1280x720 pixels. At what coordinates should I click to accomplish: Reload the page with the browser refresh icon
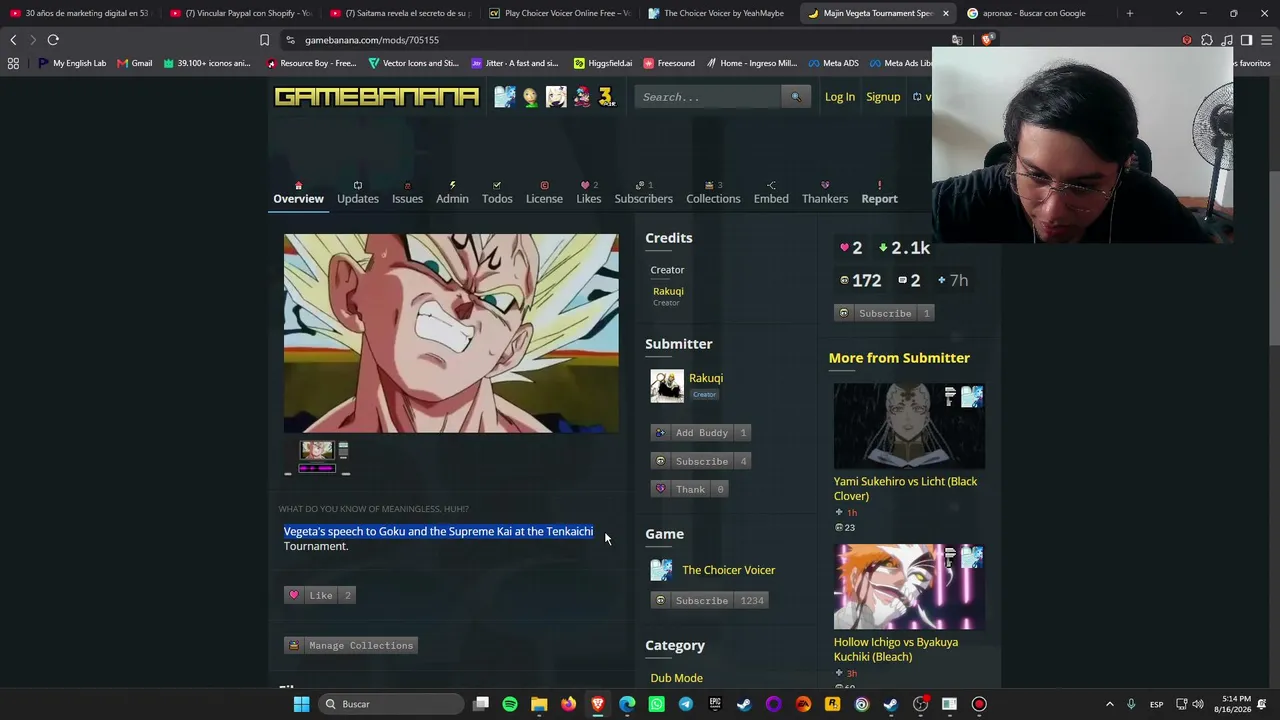click(53, 40)
